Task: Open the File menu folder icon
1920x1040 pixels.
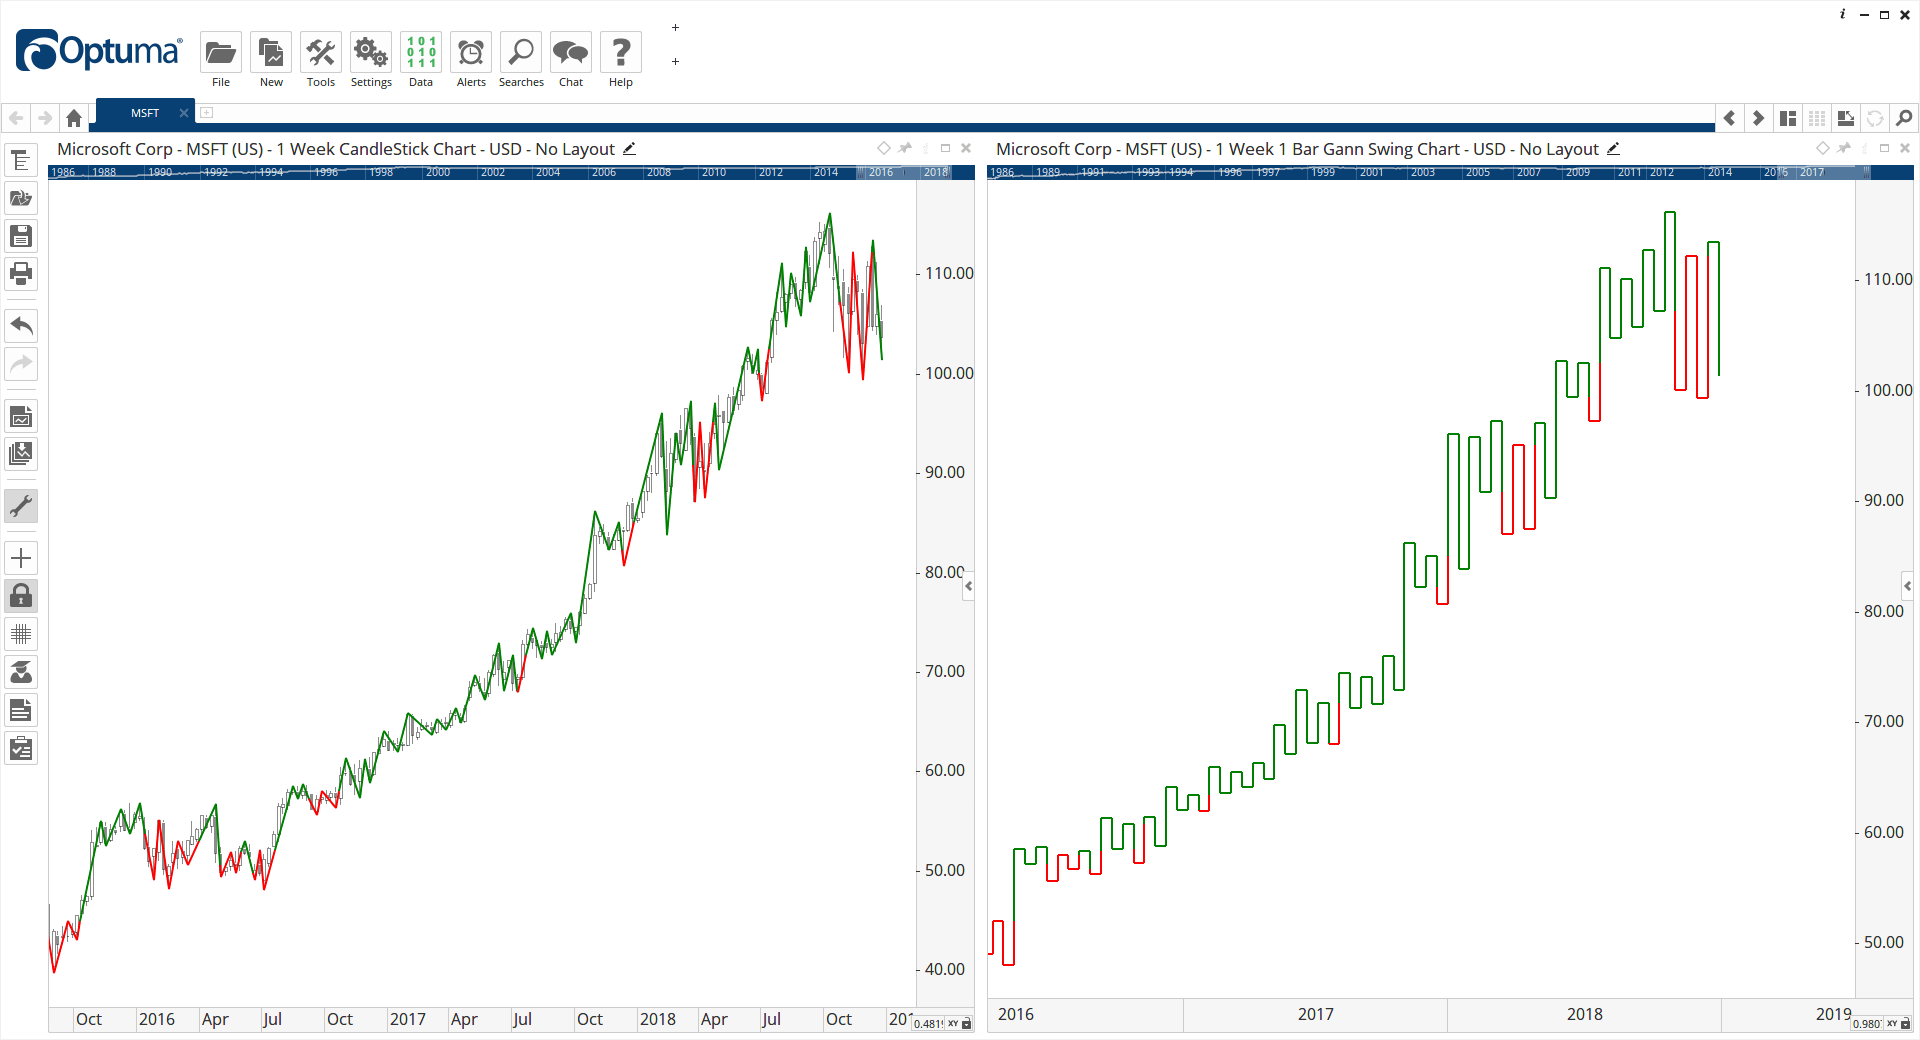Action: (221, 52)
